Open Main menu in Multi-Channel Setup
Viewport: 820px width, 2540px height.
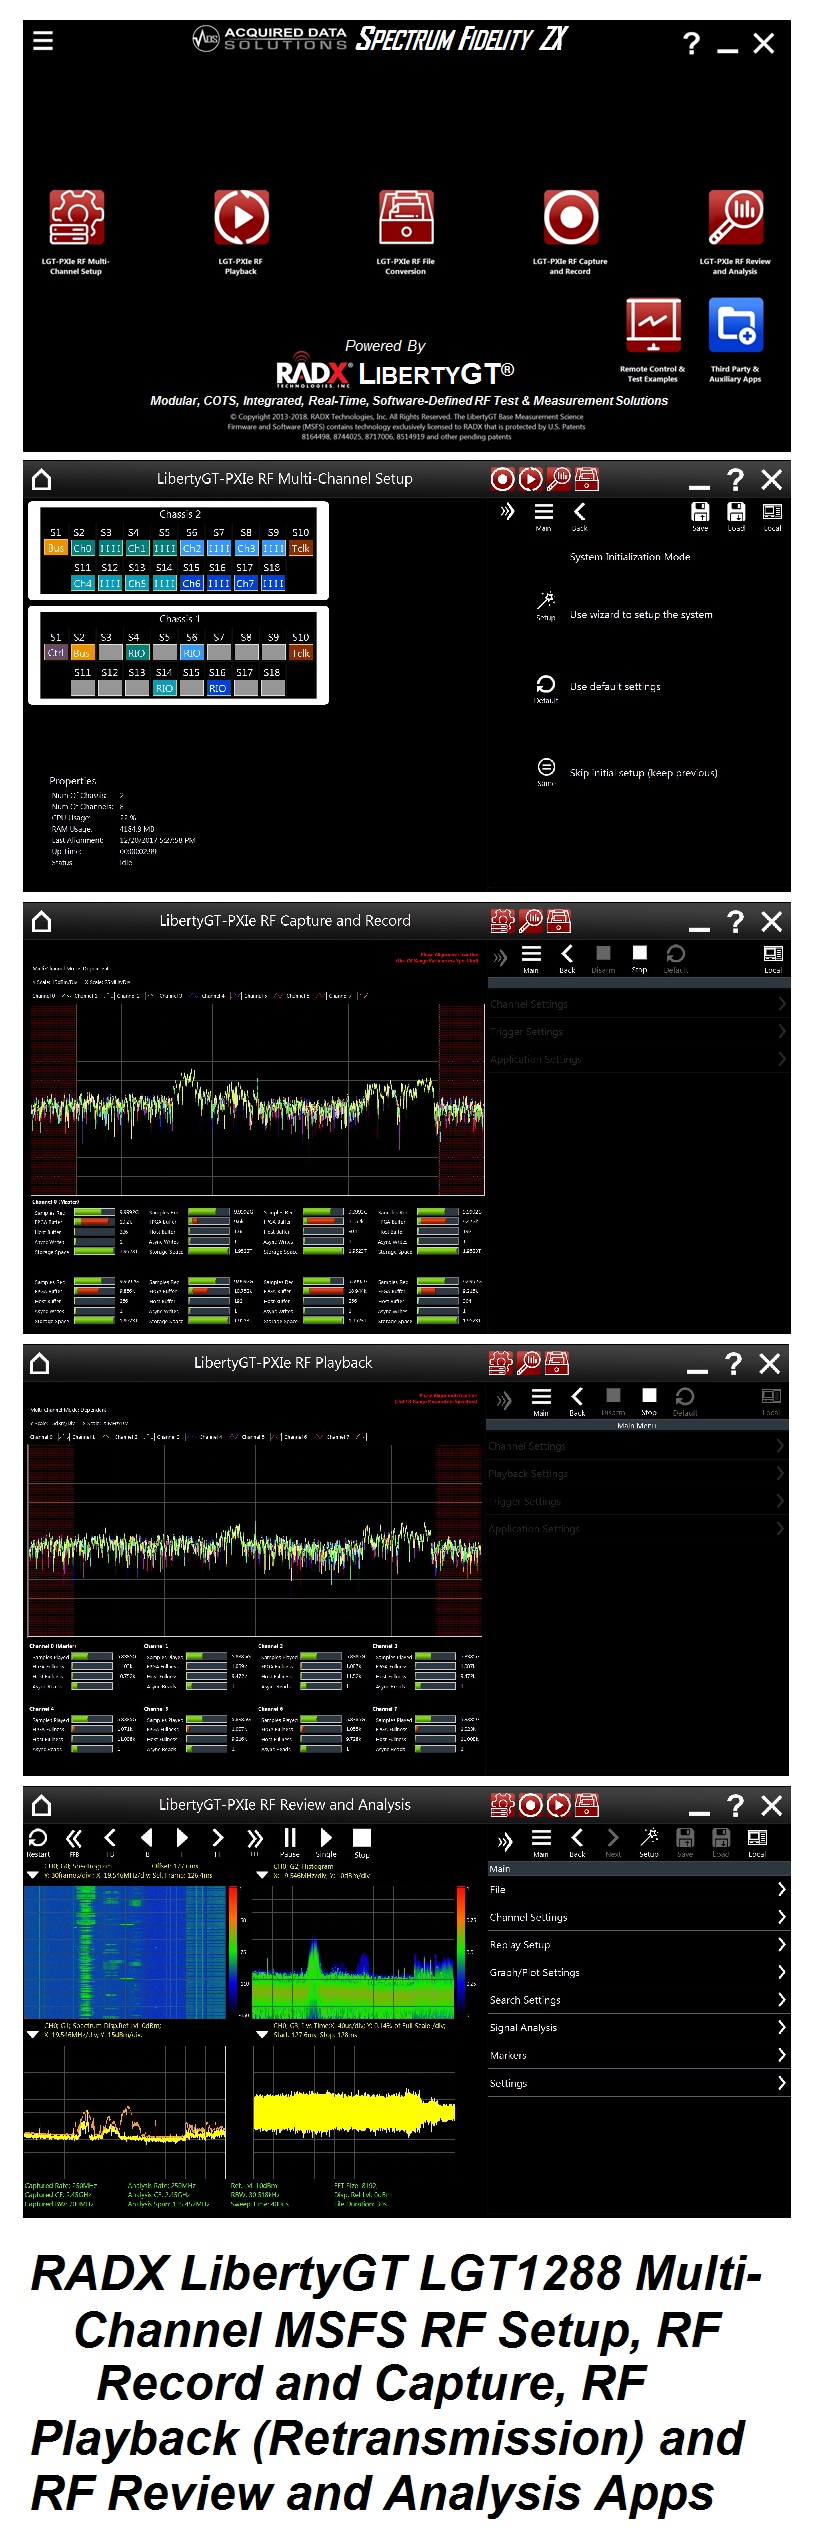[x=544, y=516]
